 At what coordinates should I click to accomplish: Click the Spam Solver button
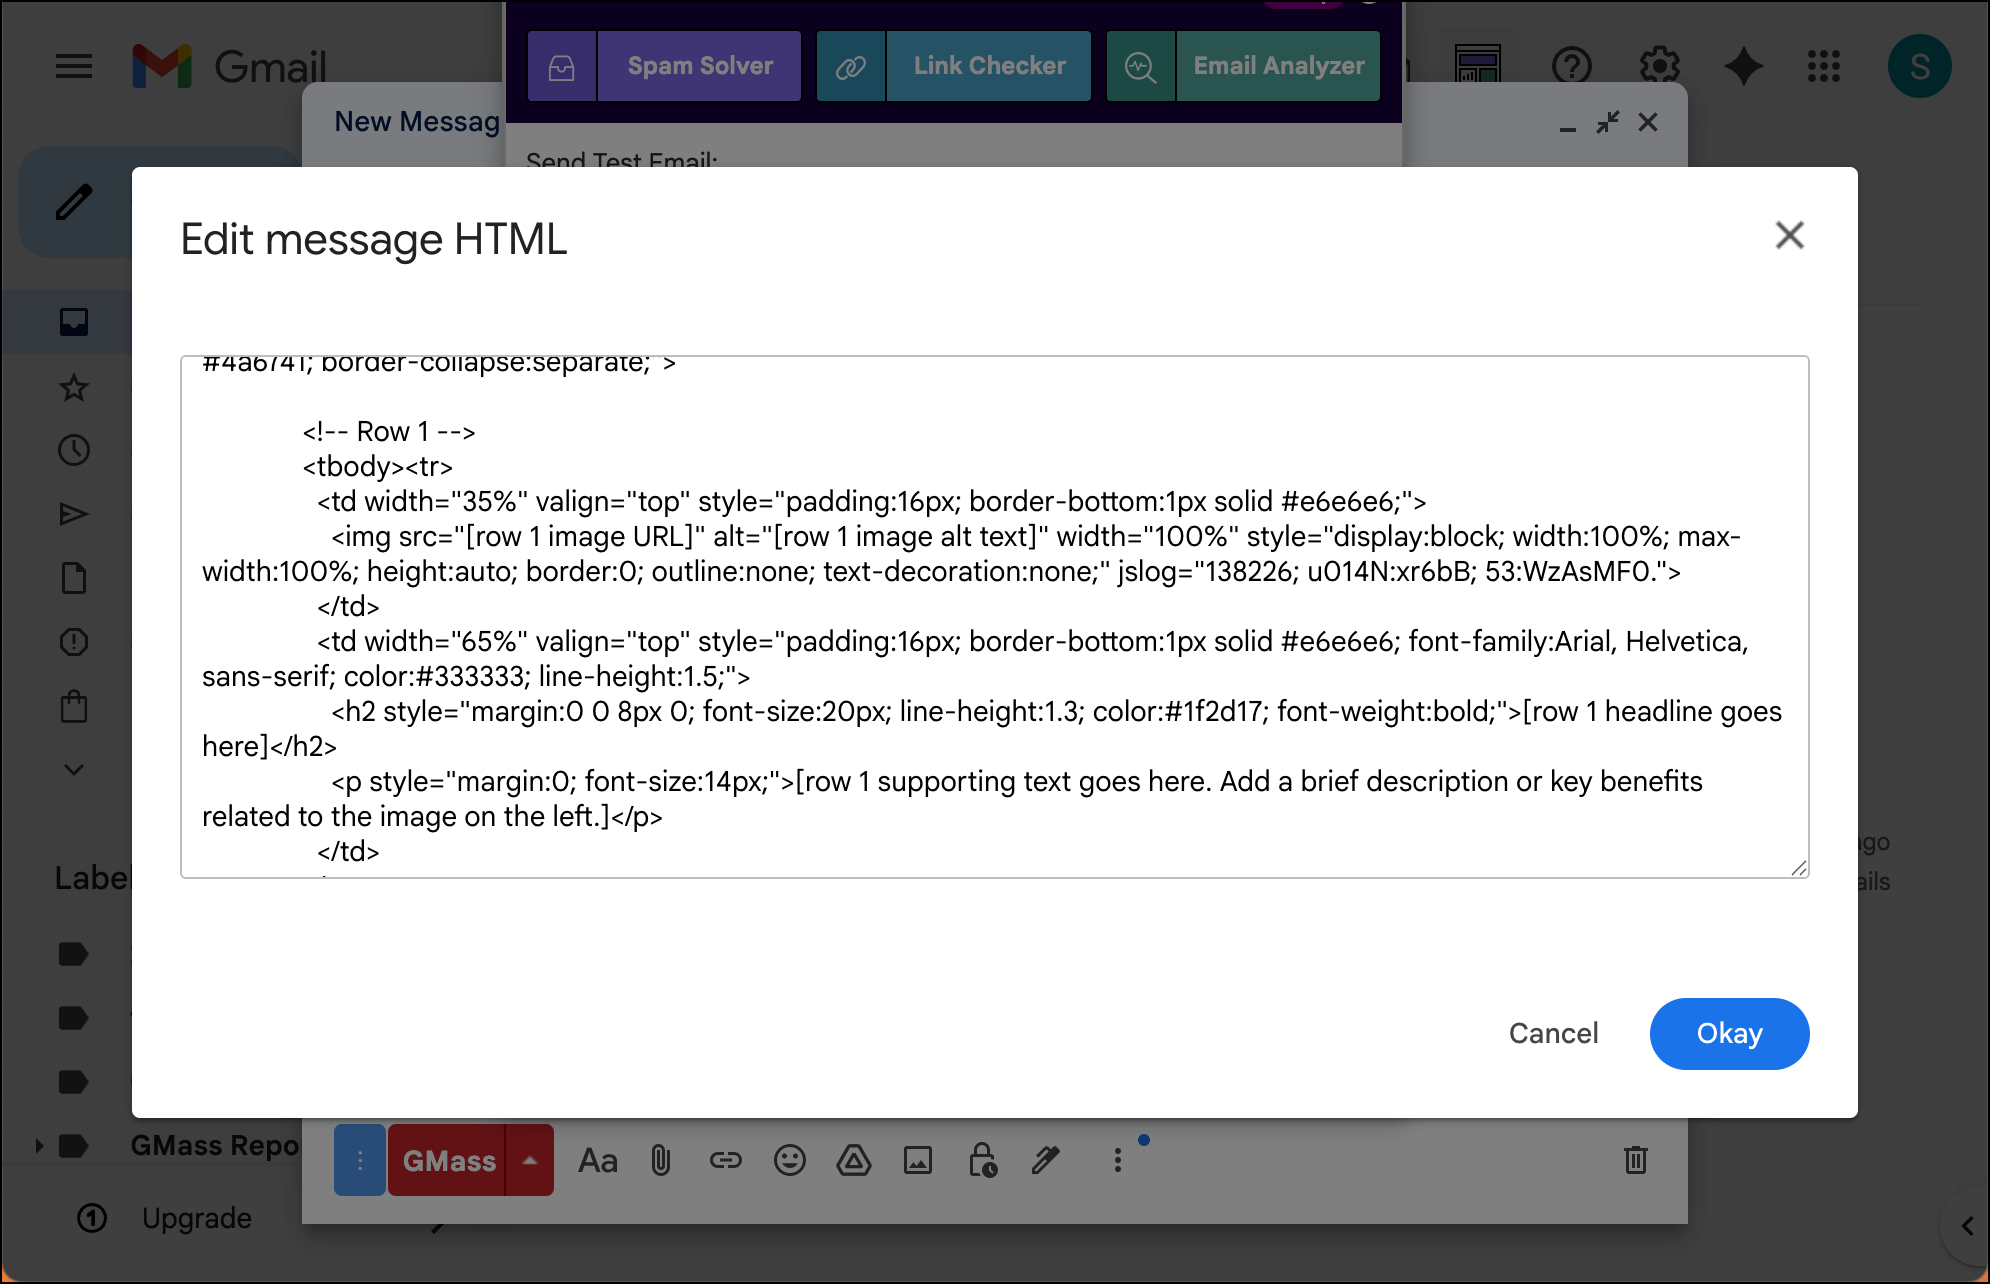699,66
